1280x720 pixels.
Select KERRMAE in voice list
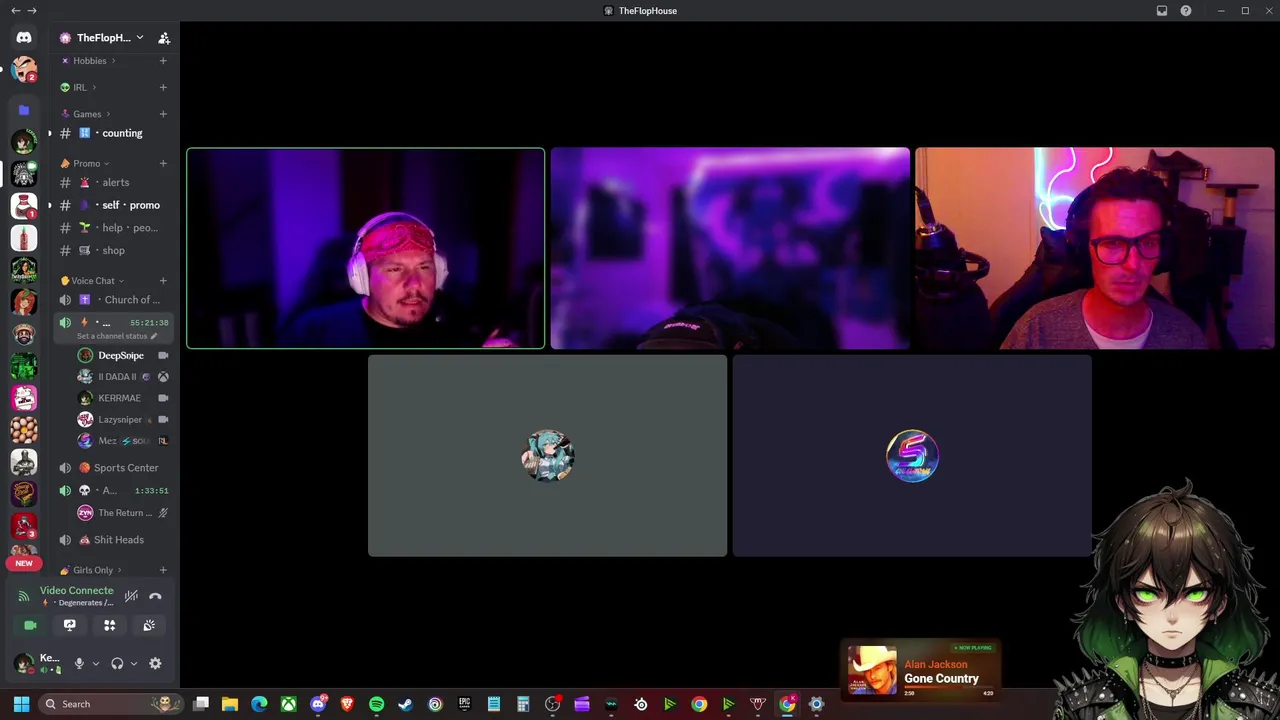point(121,398)
